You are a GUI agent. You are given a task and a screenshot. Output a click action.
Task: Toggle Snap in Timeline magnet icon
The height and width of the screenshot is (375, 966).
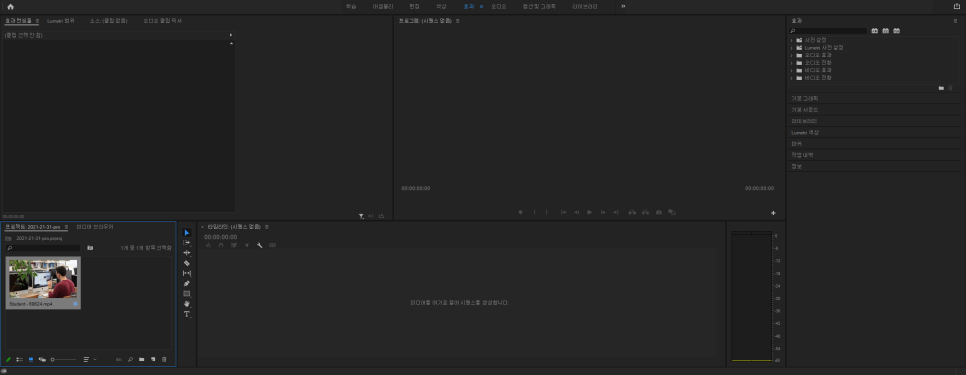point(221,245)
